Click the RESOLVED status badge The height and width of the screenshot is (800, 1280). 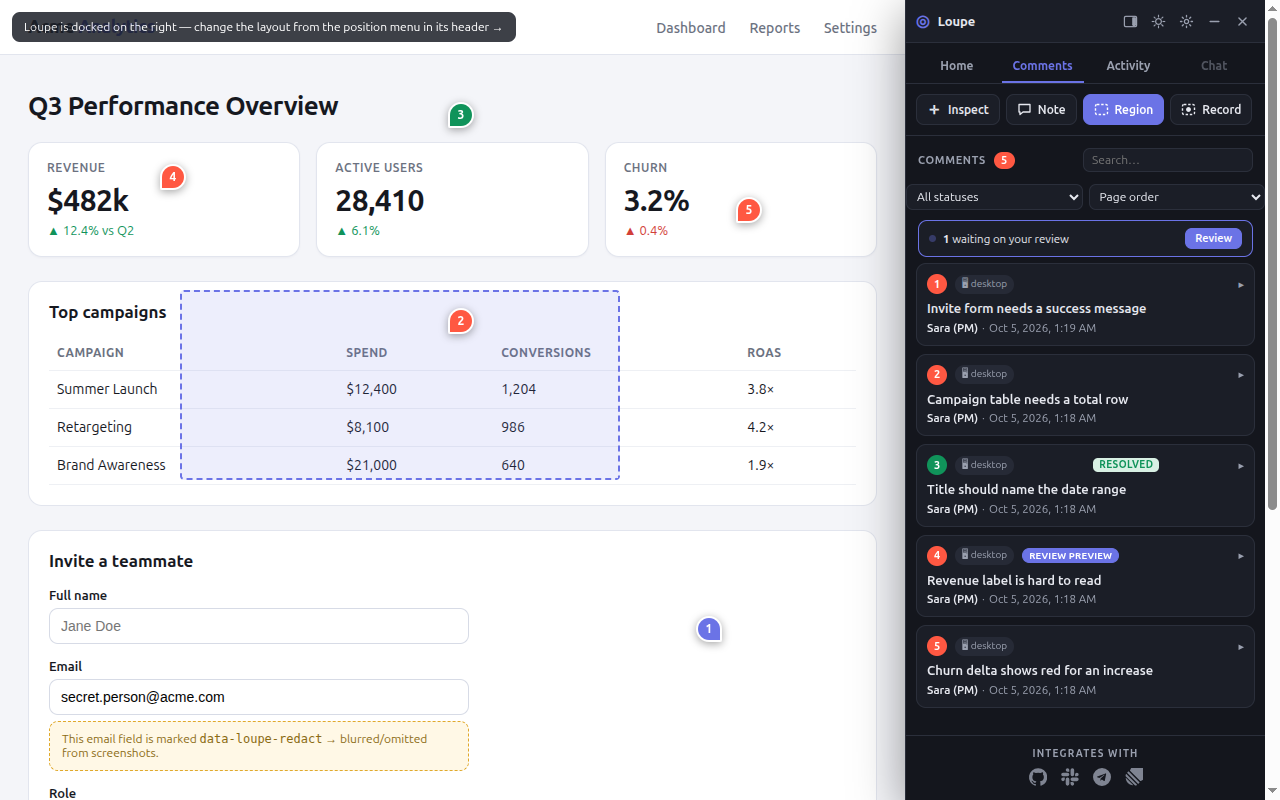(x=1126, y=464)
